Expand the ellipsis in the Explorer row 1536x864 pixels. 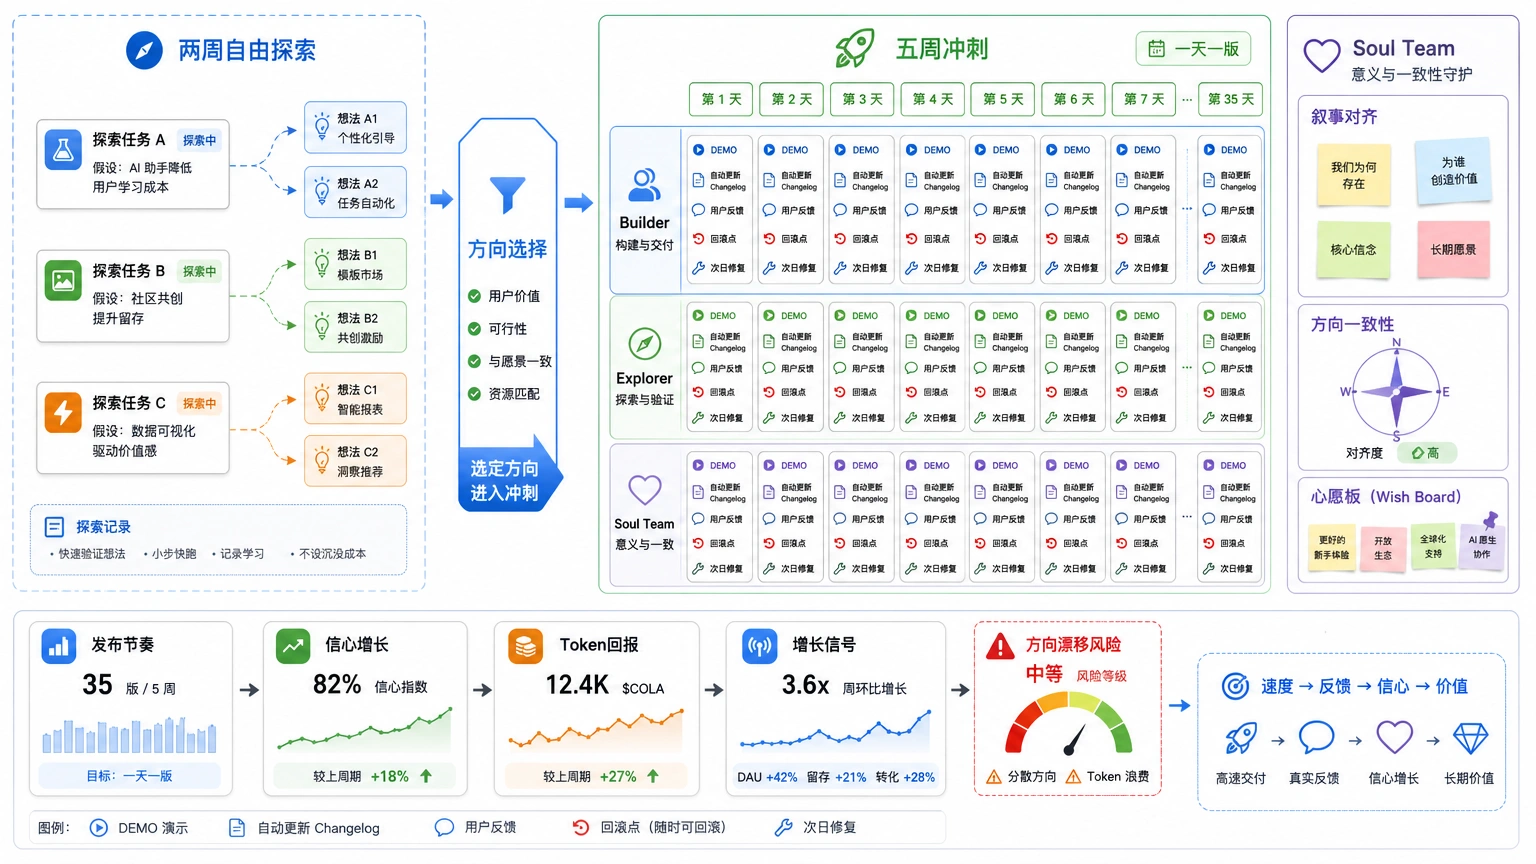pos(1187,367)
